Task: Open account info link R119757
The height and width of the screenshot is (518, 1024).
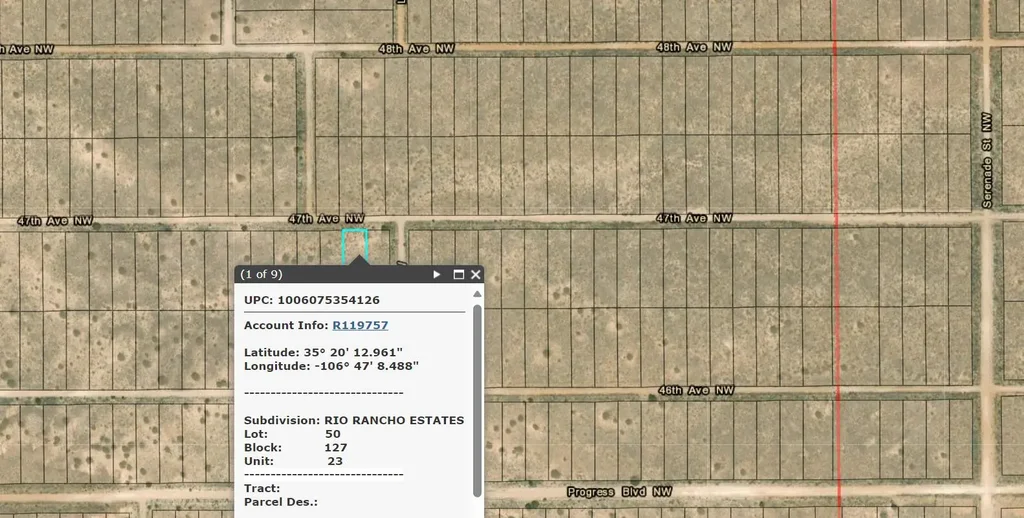Action: click(x=360, y=325)
